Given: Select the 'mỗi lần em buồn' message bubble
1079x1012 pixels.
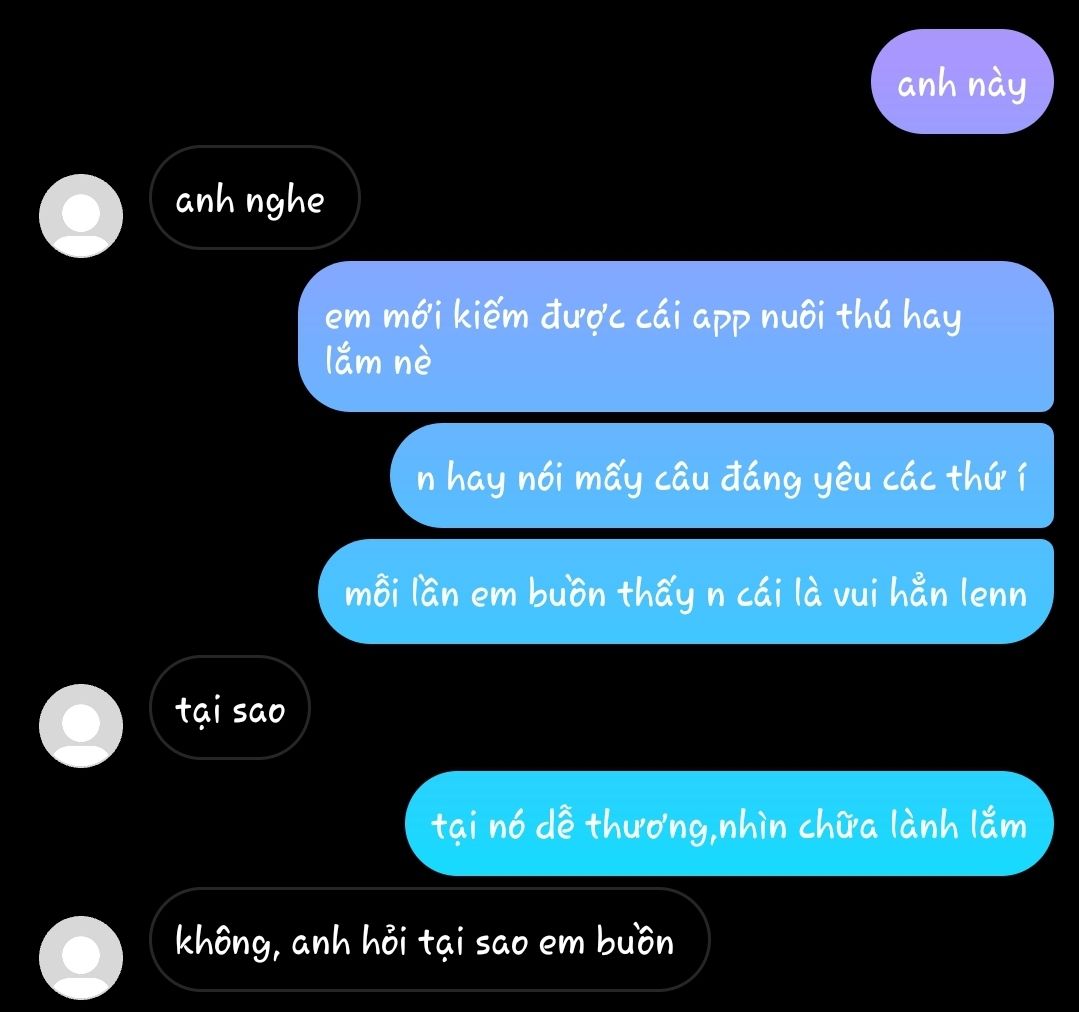Looking at the screenshot, I should point(686,592).
